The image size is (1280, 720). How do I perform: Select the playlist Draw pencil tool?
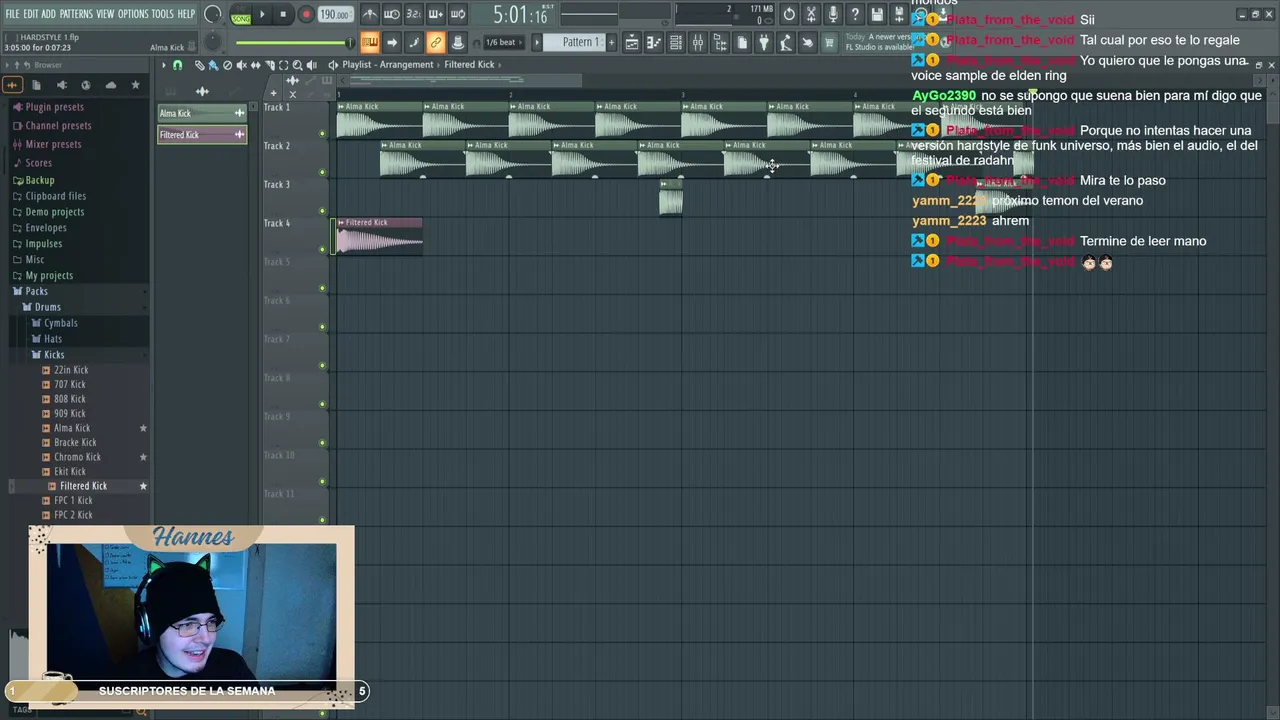click(199, 65)
